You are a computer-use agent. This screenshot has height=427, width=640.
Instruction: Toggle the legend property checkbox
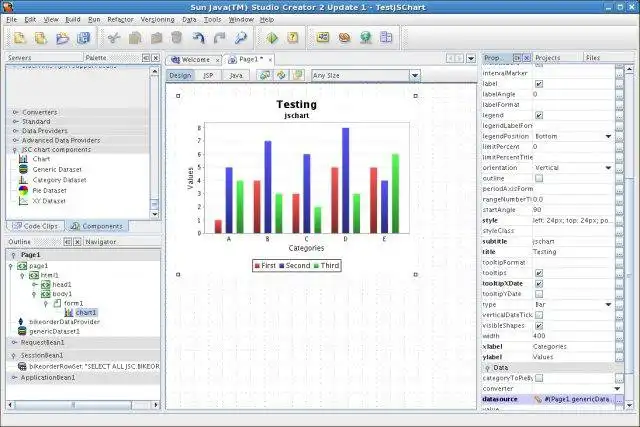pyautogui.click(x=539, y=116)
